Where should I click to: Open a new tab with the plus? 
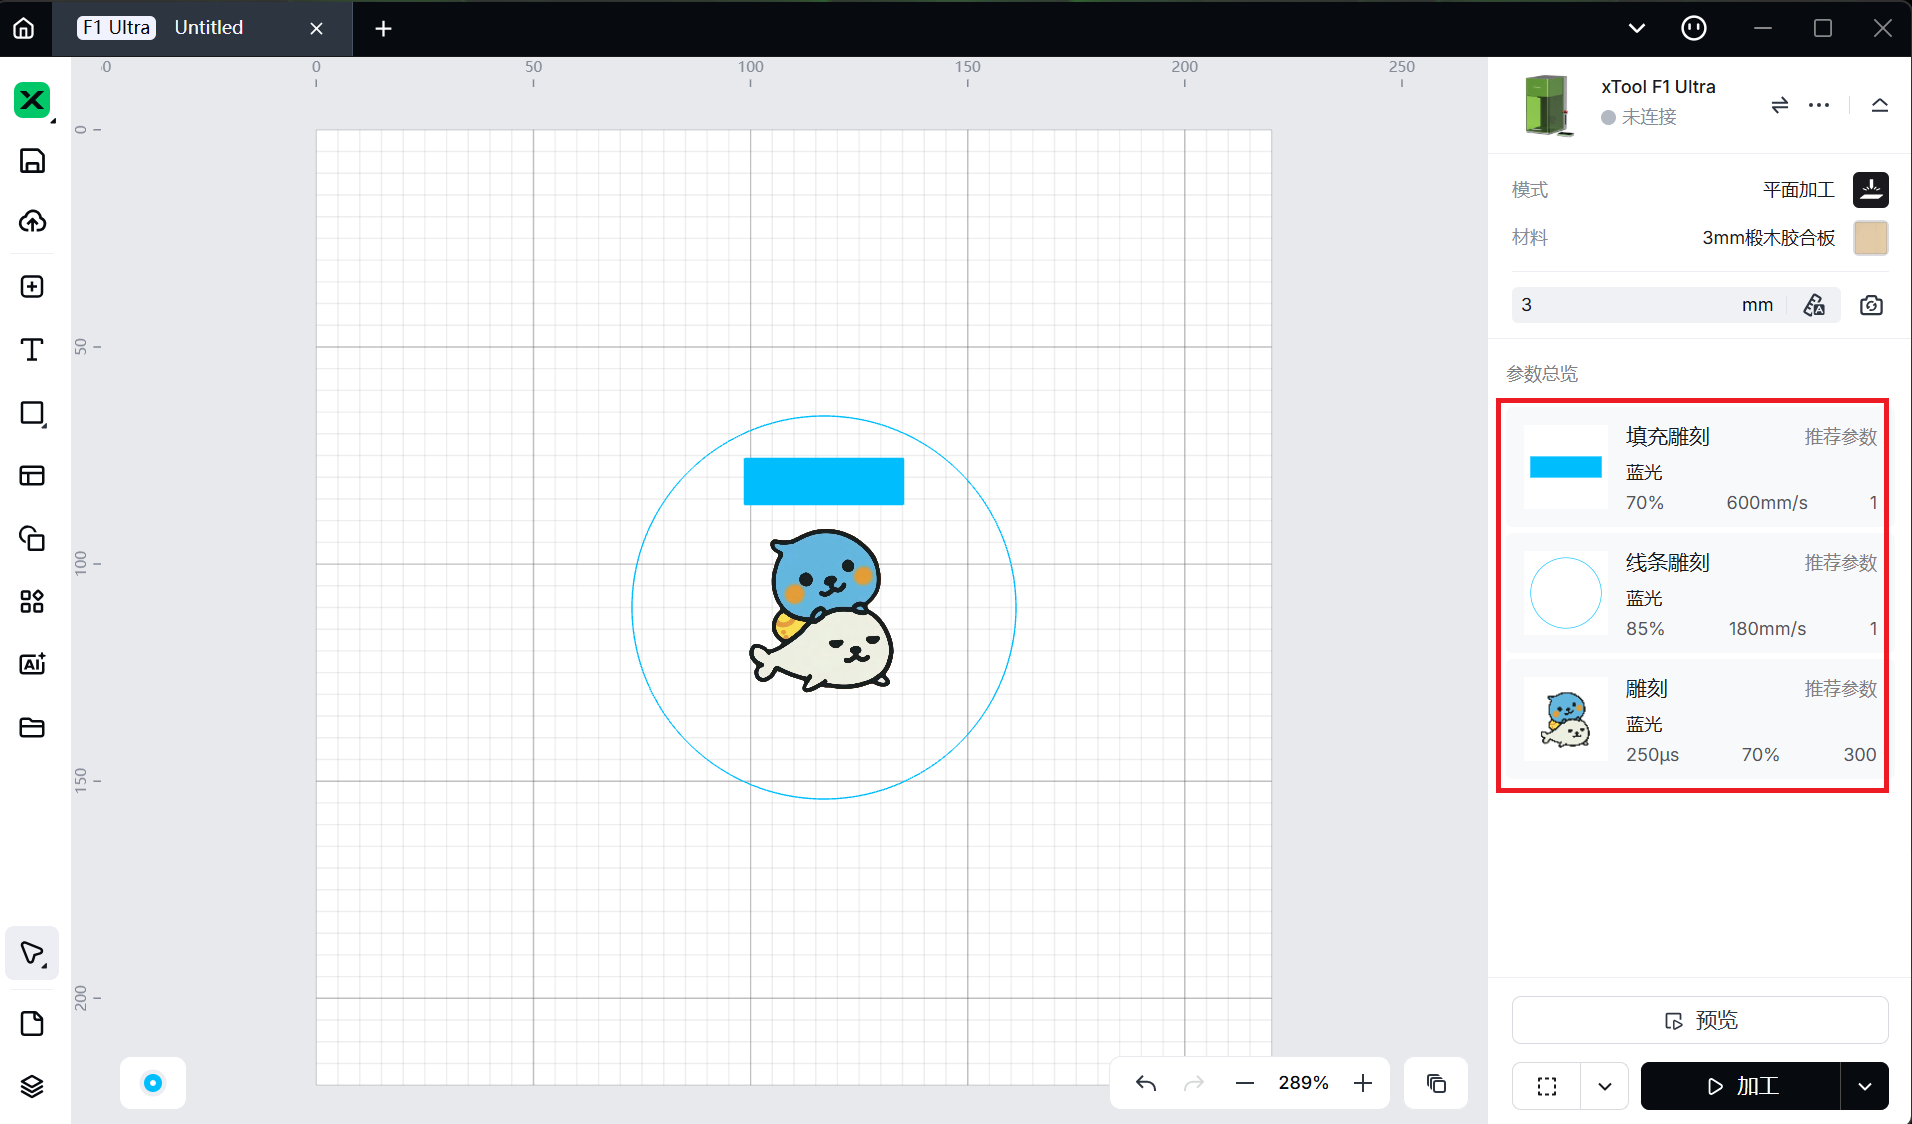pos(383,28)
